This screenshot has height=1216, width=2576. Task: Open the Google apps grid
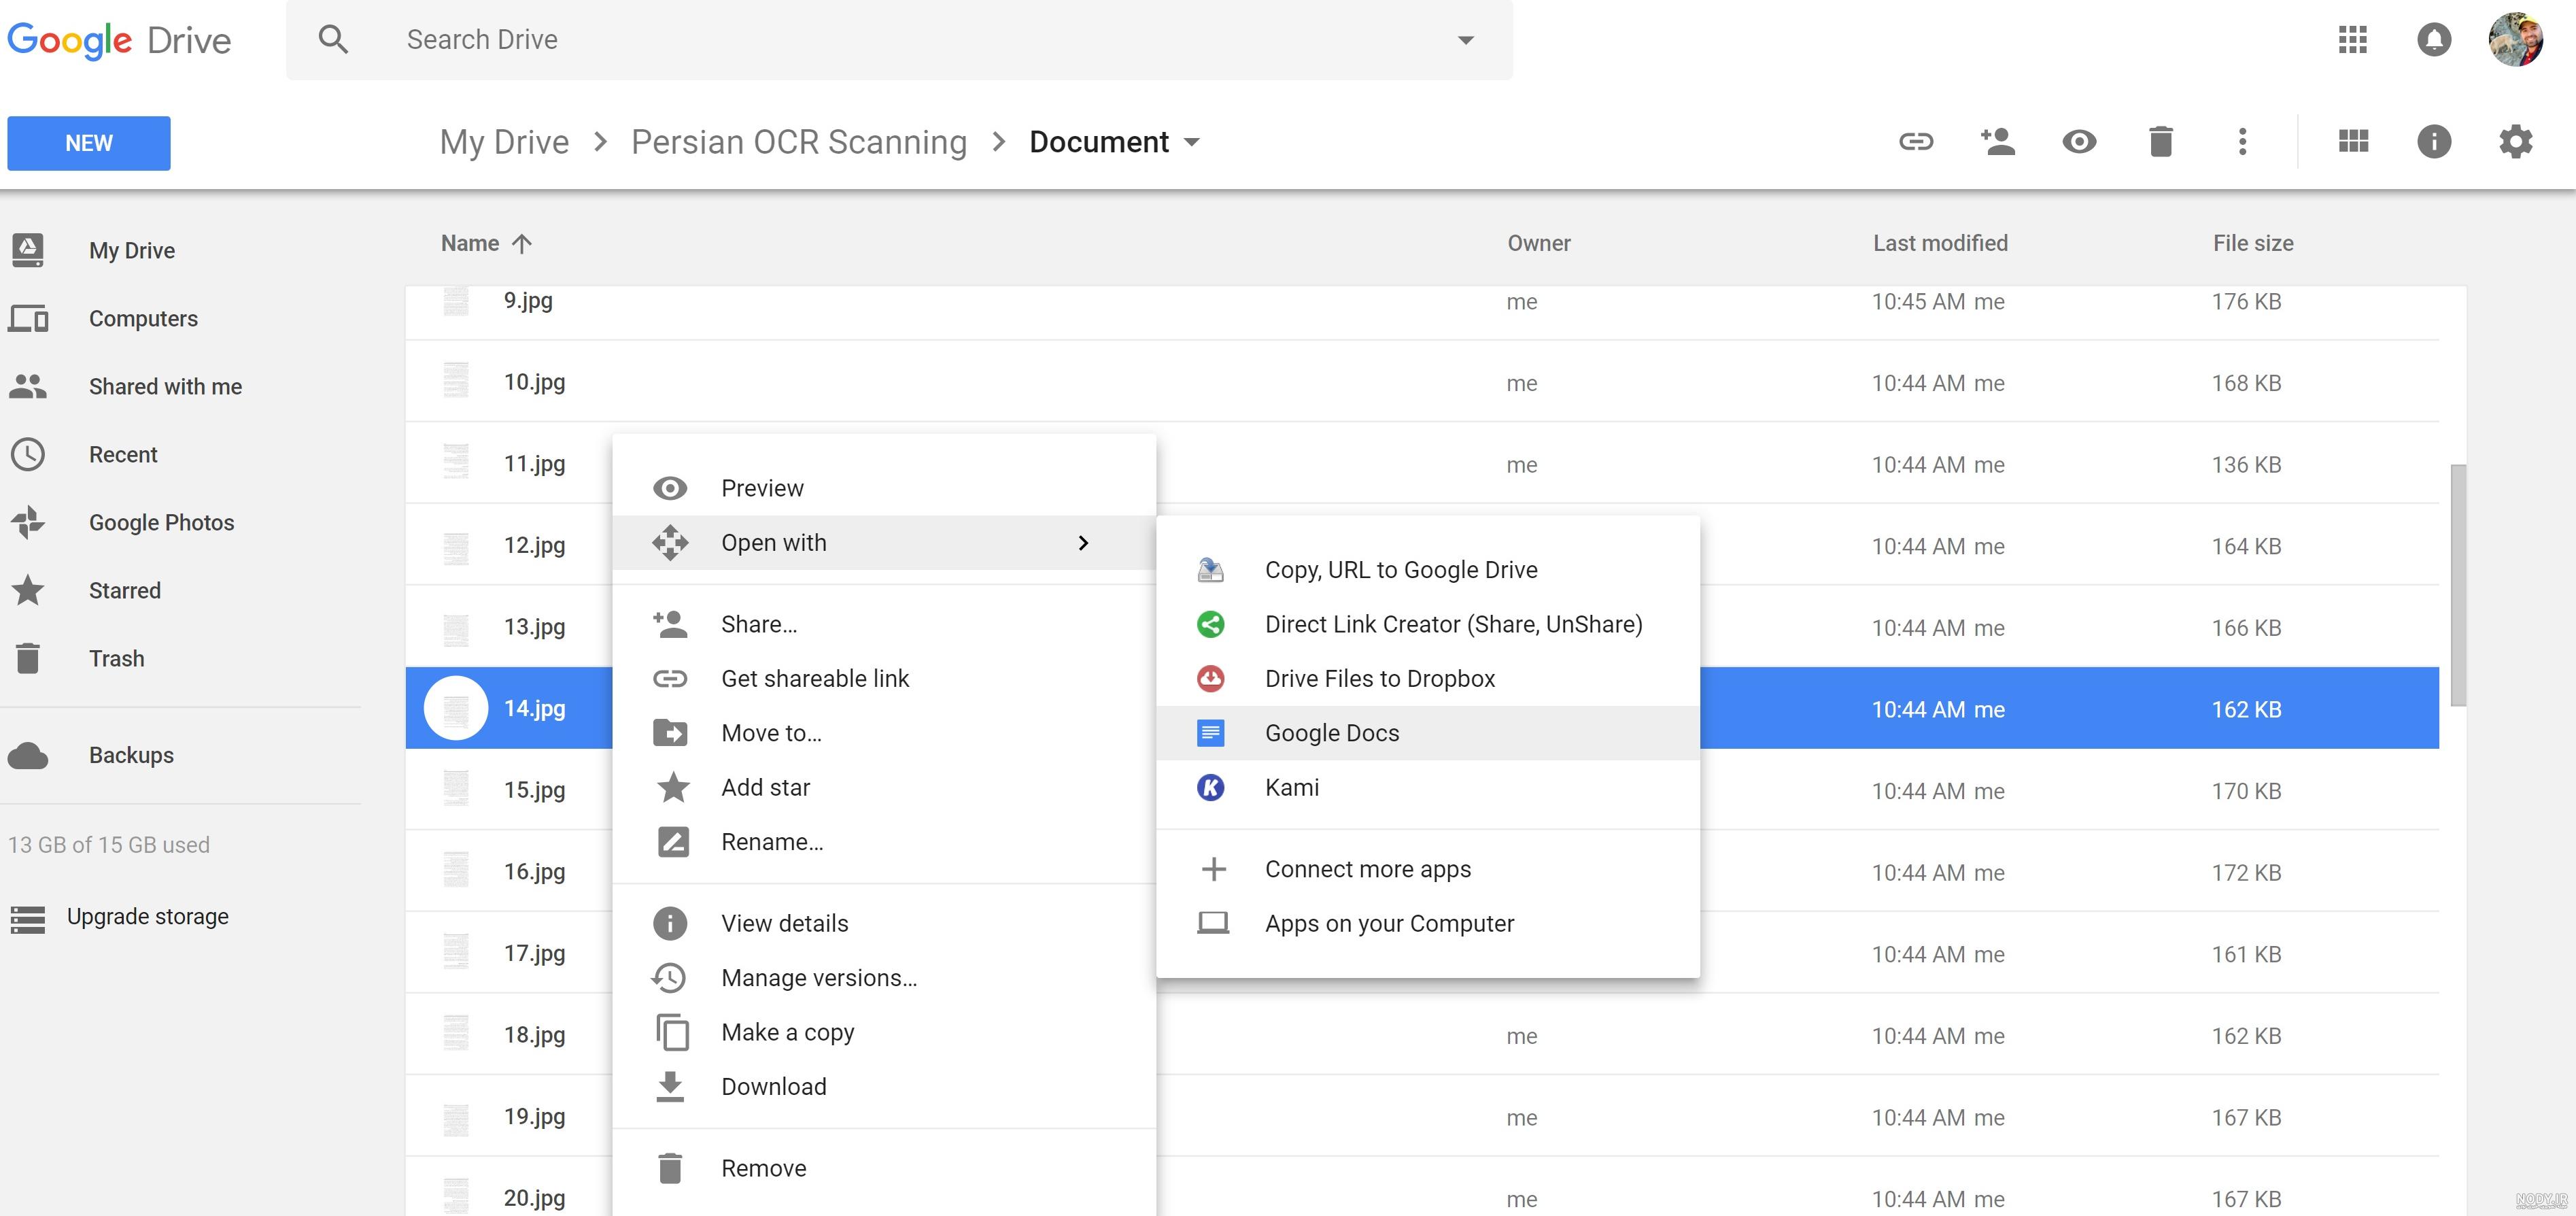point(2352,40)
